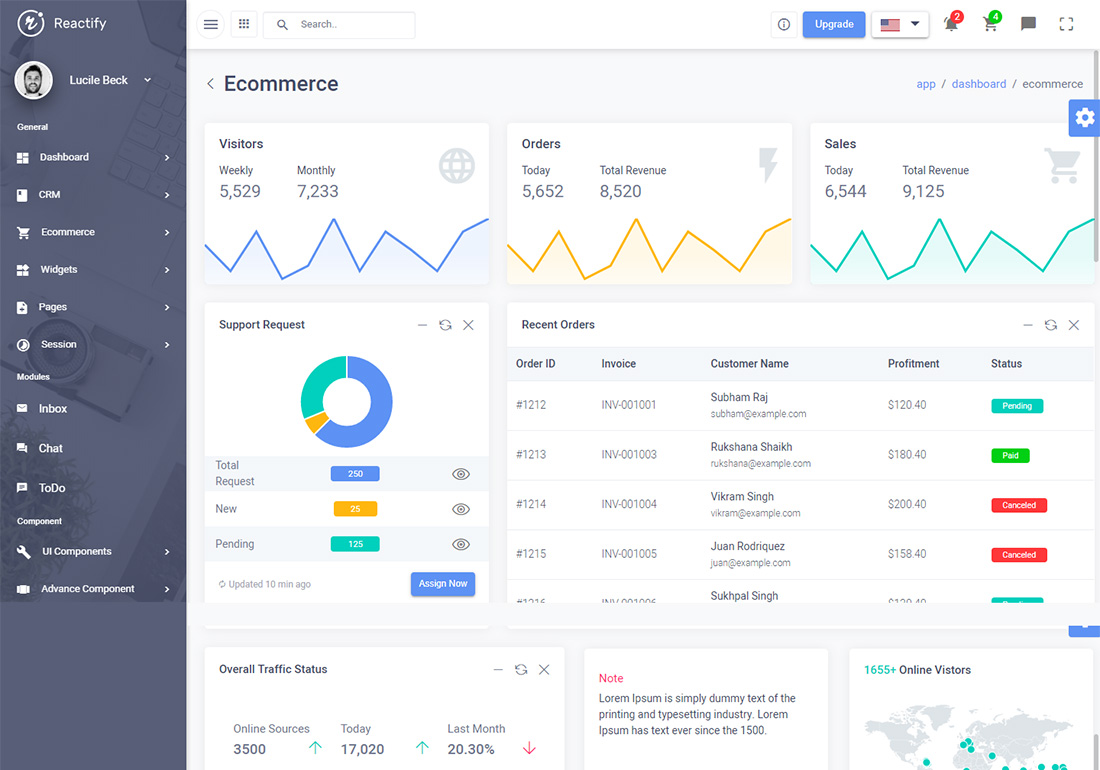Click the Reactify logo icon
Image resolution: width=1100 pixels, height=770 pixels.
(30, 23)
